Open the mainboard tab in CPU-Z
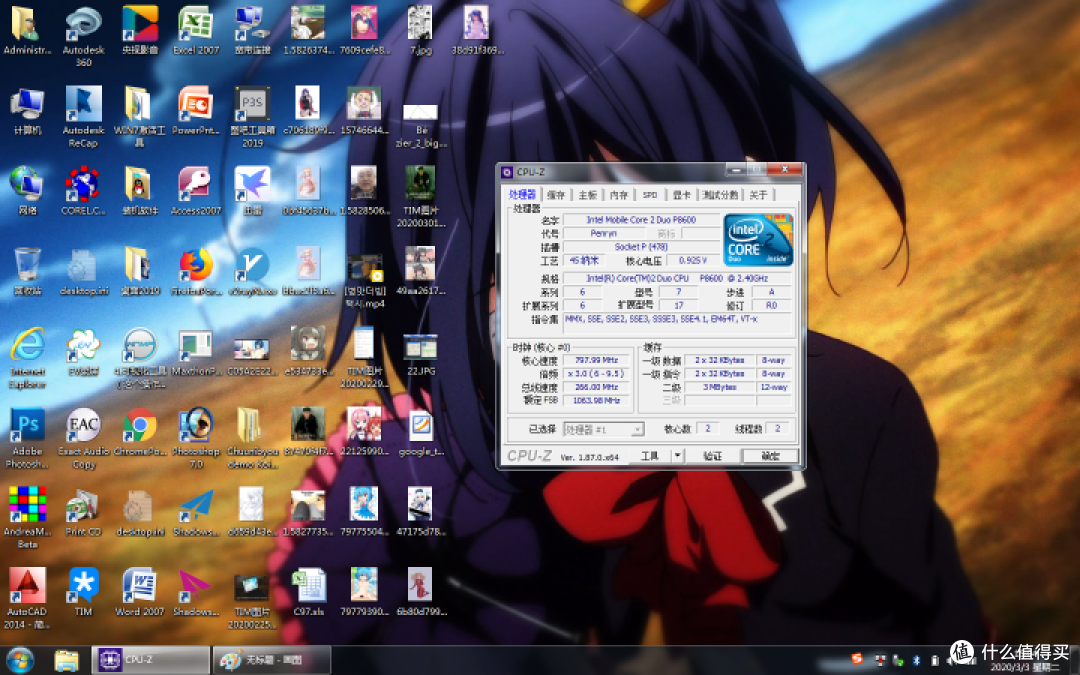The height and width of the screenshot is (675, 1080). (588, 195)
